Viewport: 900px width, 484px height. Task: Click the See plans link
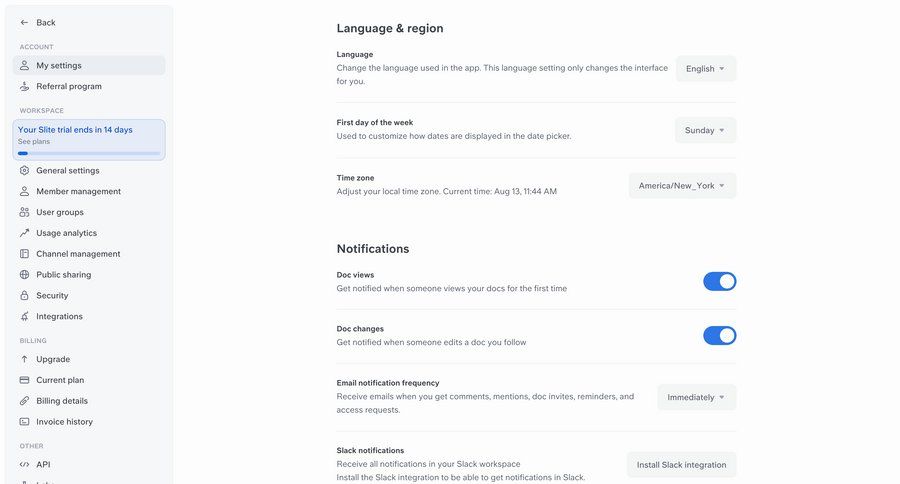(x=34, y=142)
